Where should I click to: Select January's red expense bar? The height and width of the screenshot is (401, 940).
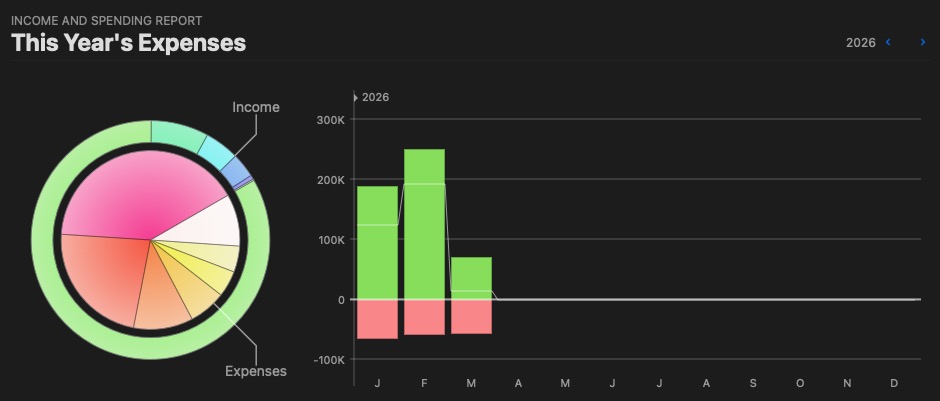(x=377, y=319)
